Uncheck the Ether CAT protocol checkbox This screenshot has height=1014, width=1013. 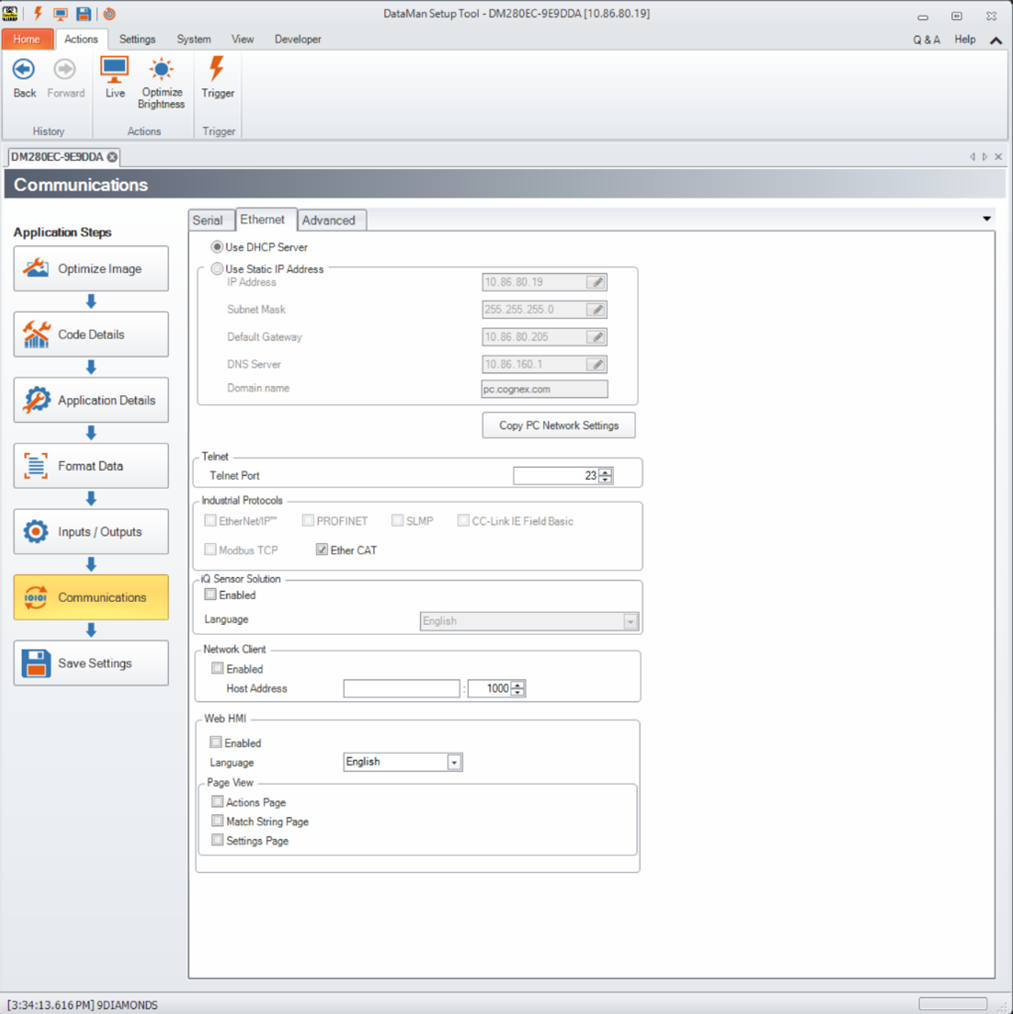click(322, 550)
